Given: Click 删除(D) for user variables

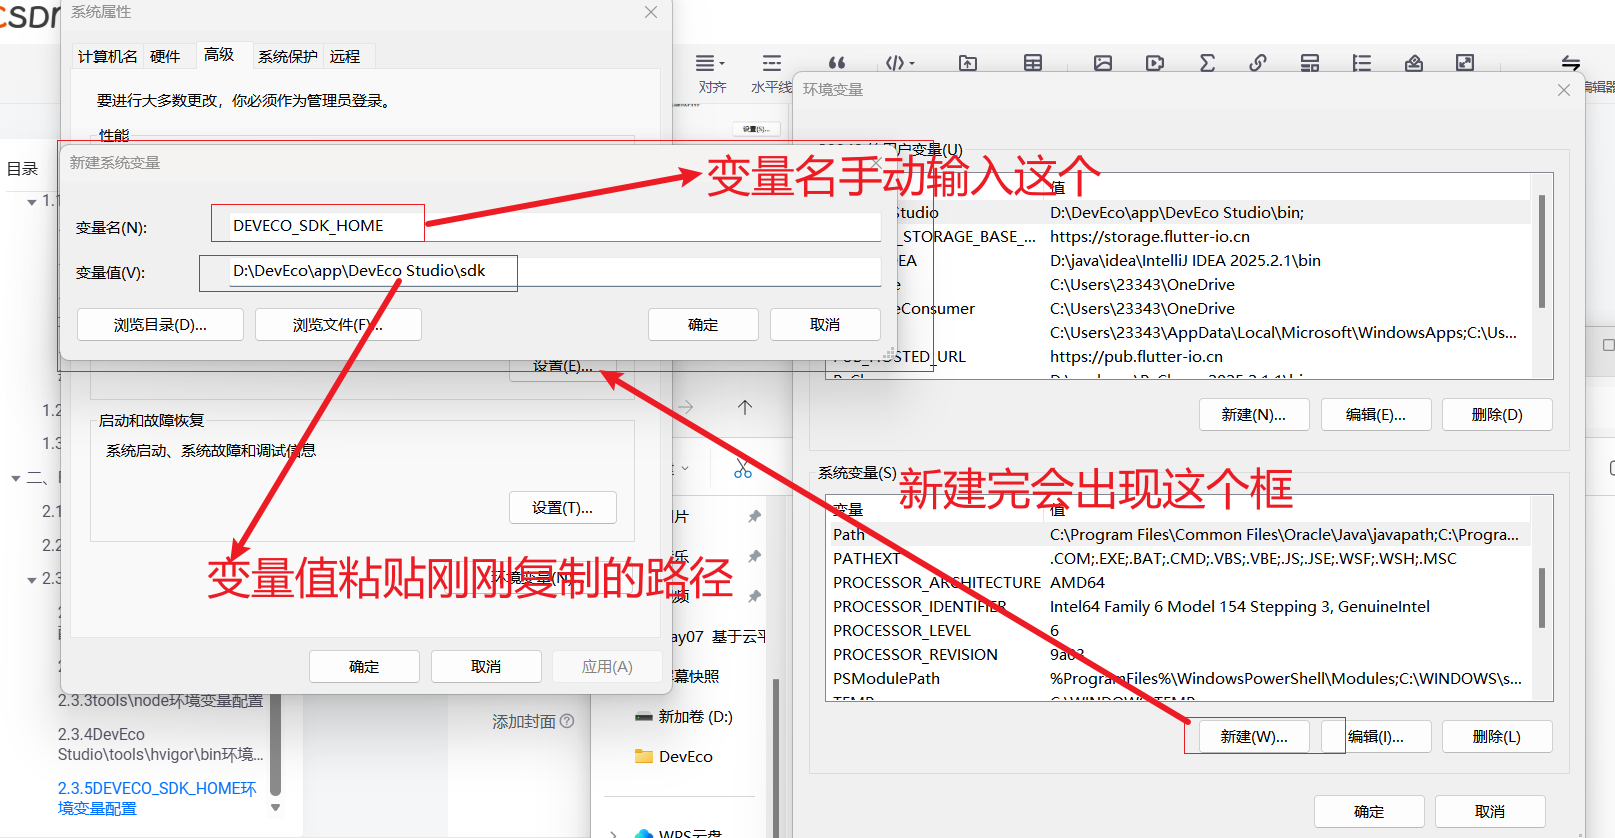Looking at the screenshot, I should [1497, 415].
